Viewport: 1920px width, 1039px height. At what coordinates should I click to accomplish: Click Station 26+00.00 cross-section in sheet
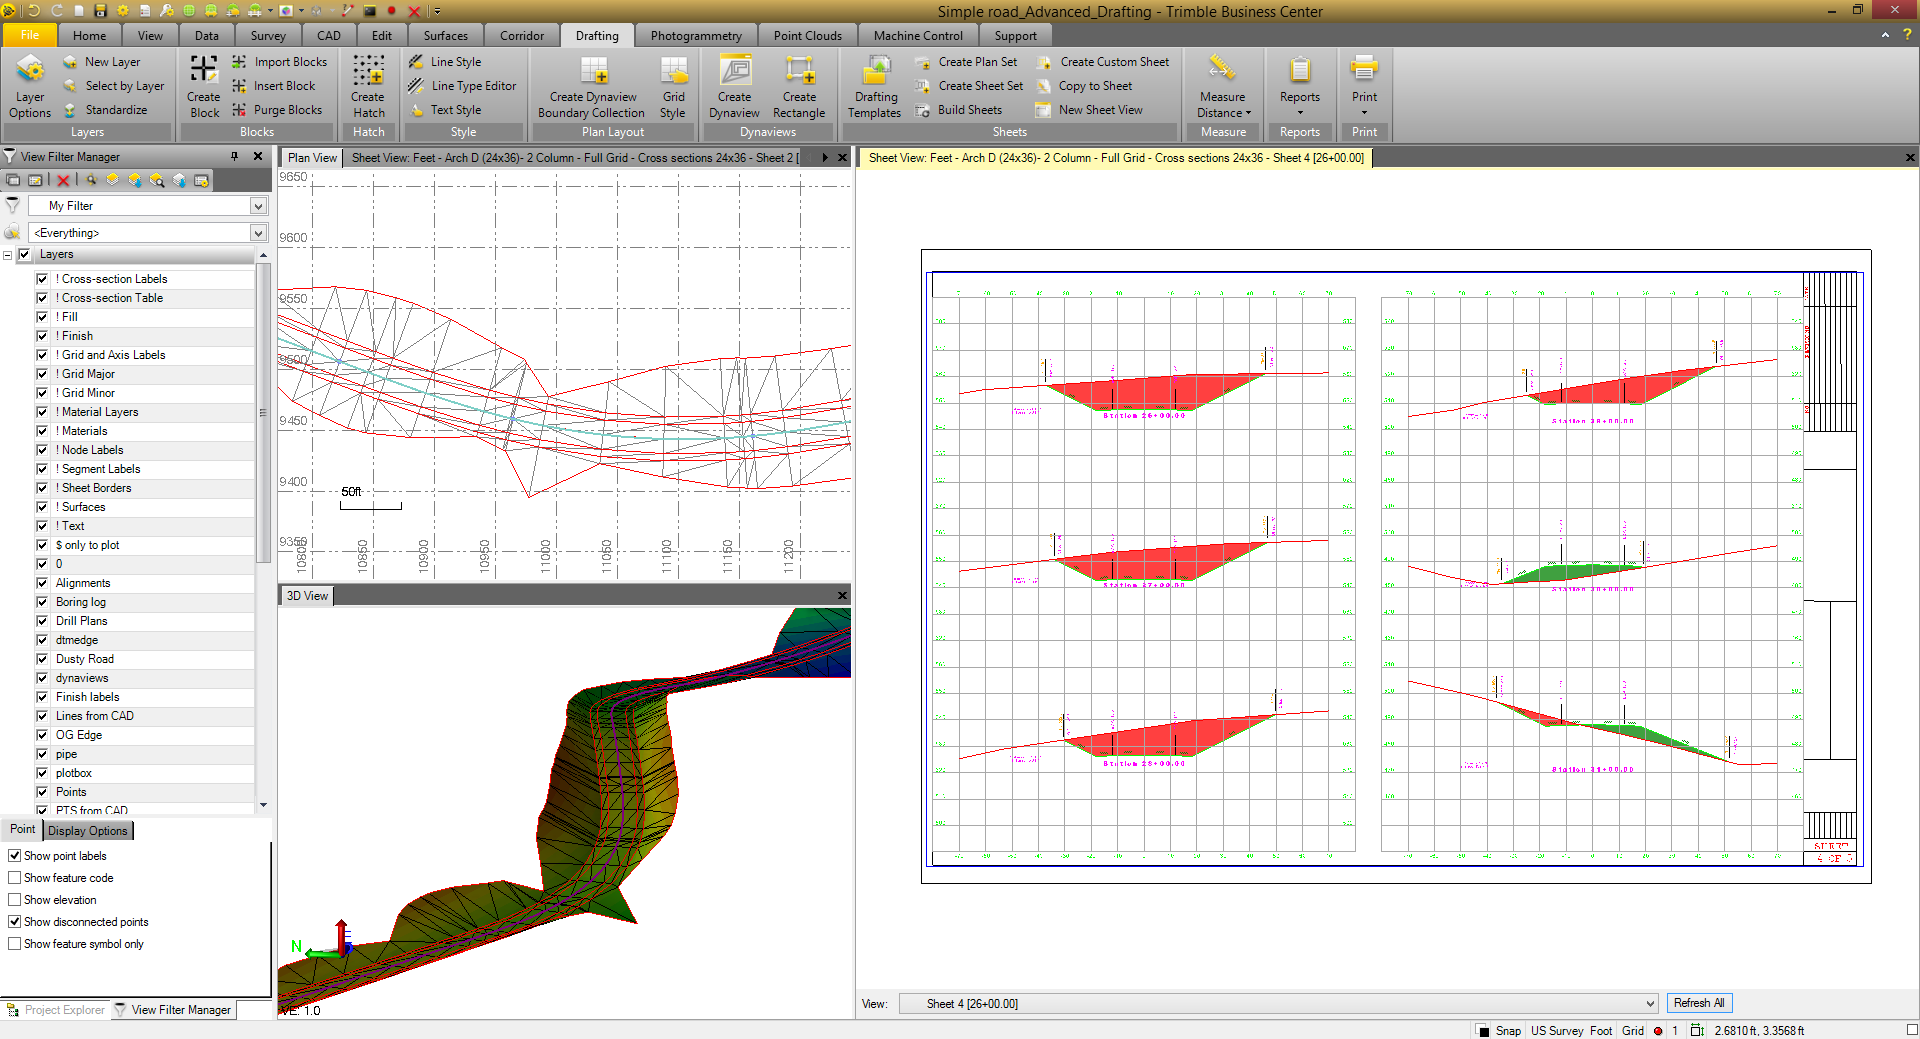(x=1143, y=392)
